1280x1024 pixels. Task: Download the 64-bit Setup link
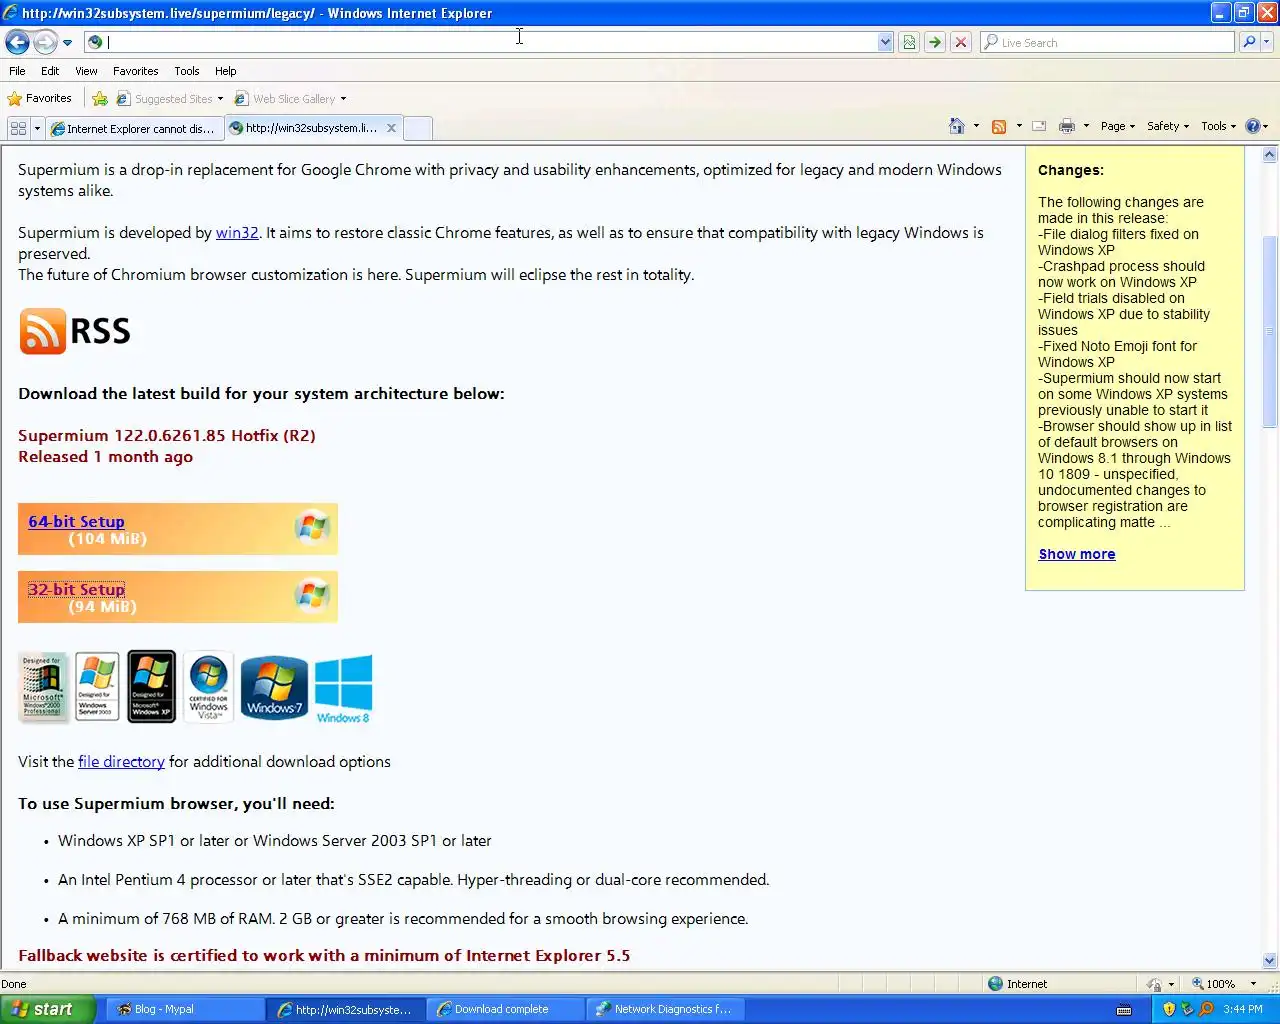(76, 521)
